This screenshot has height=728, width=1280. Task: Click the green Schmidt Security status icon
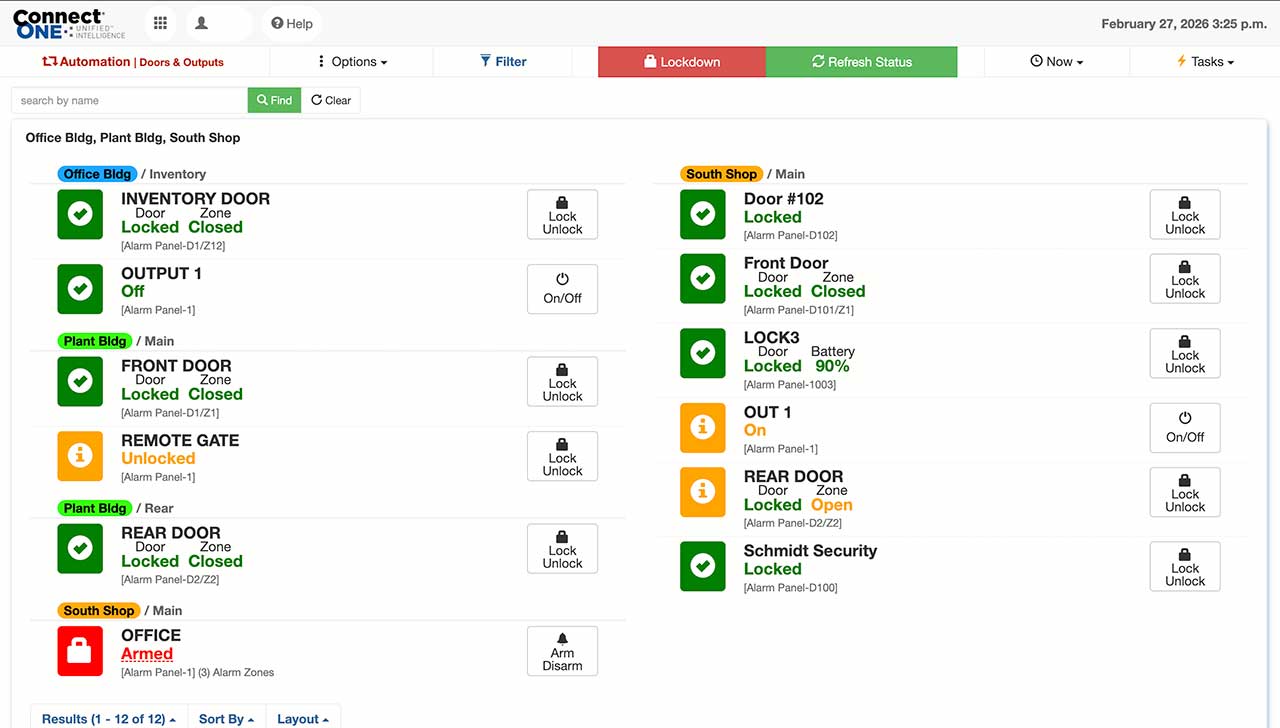[x=703, y=566]
